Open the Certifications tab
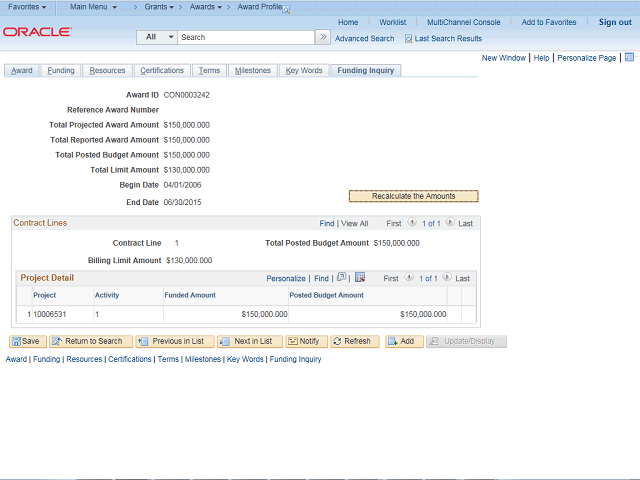The image size is (640, 480). (x=162, y=70)
